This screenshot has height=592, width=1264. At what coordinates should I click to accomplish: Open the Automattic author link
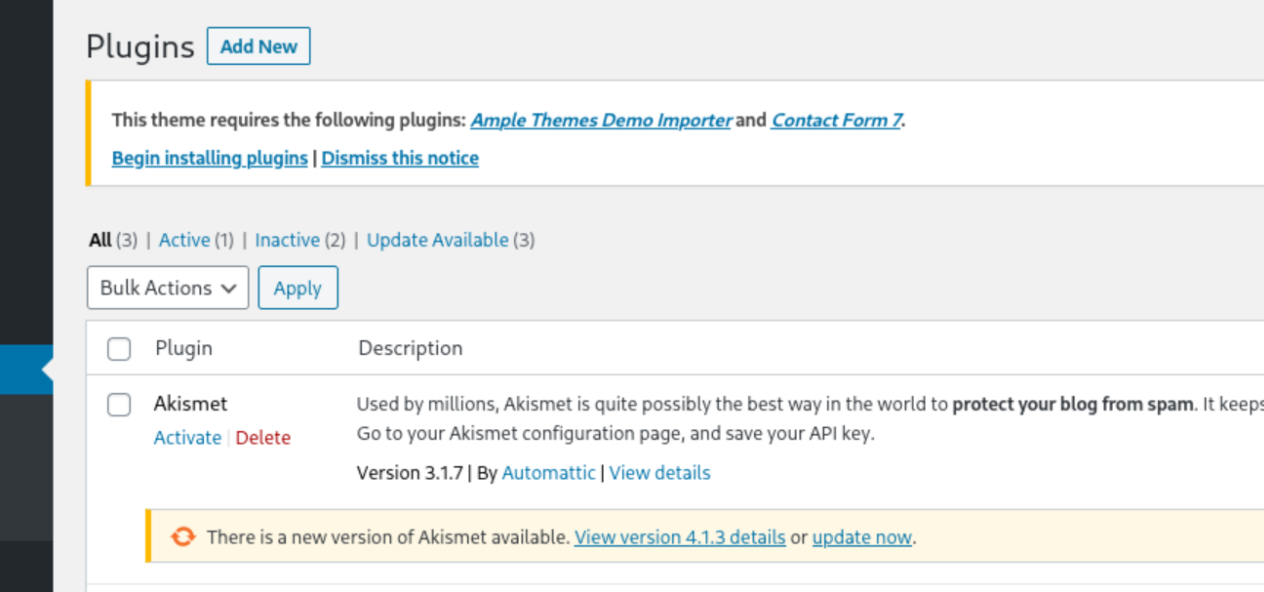(549, 473)
